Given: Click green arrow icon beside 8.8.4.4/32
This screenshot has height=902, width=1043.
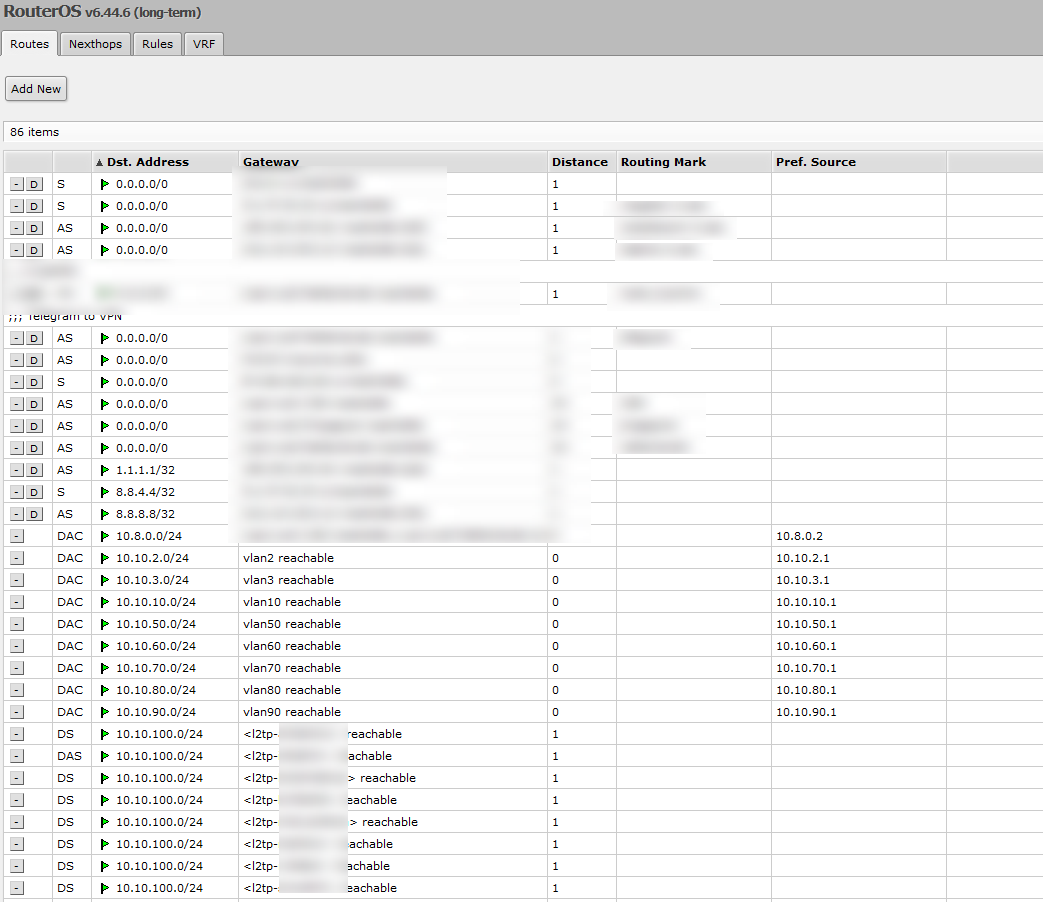Looking at the screenshot, I should [104, 492].
